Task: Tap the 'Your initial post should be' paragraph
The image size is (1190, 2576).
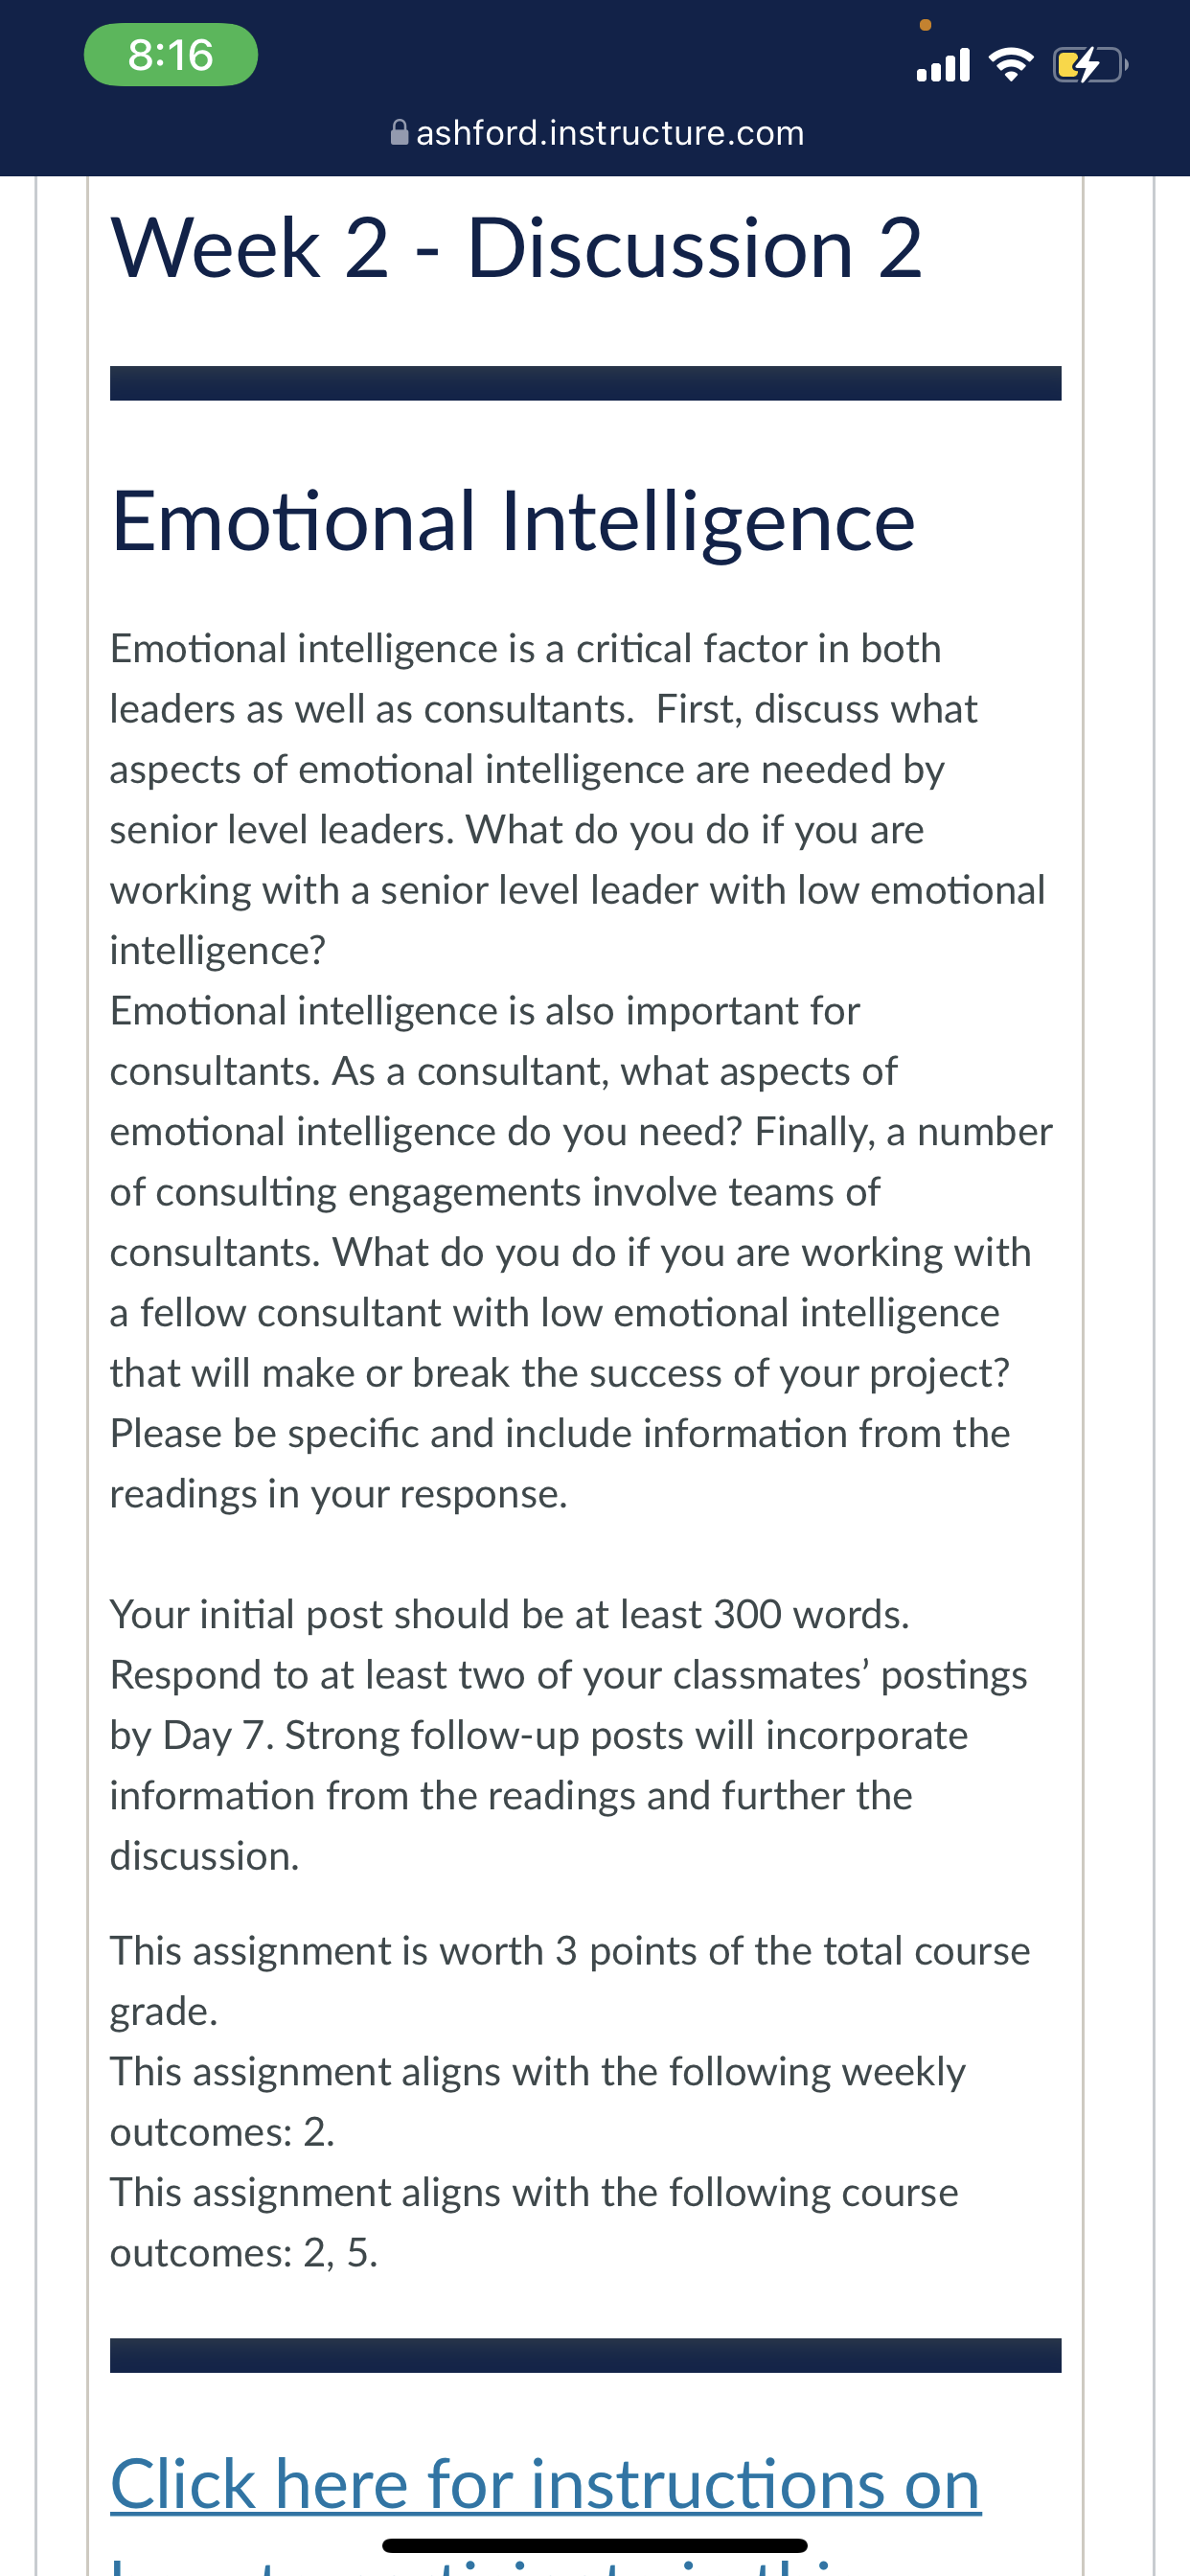Action: (x=569, y=1735)
